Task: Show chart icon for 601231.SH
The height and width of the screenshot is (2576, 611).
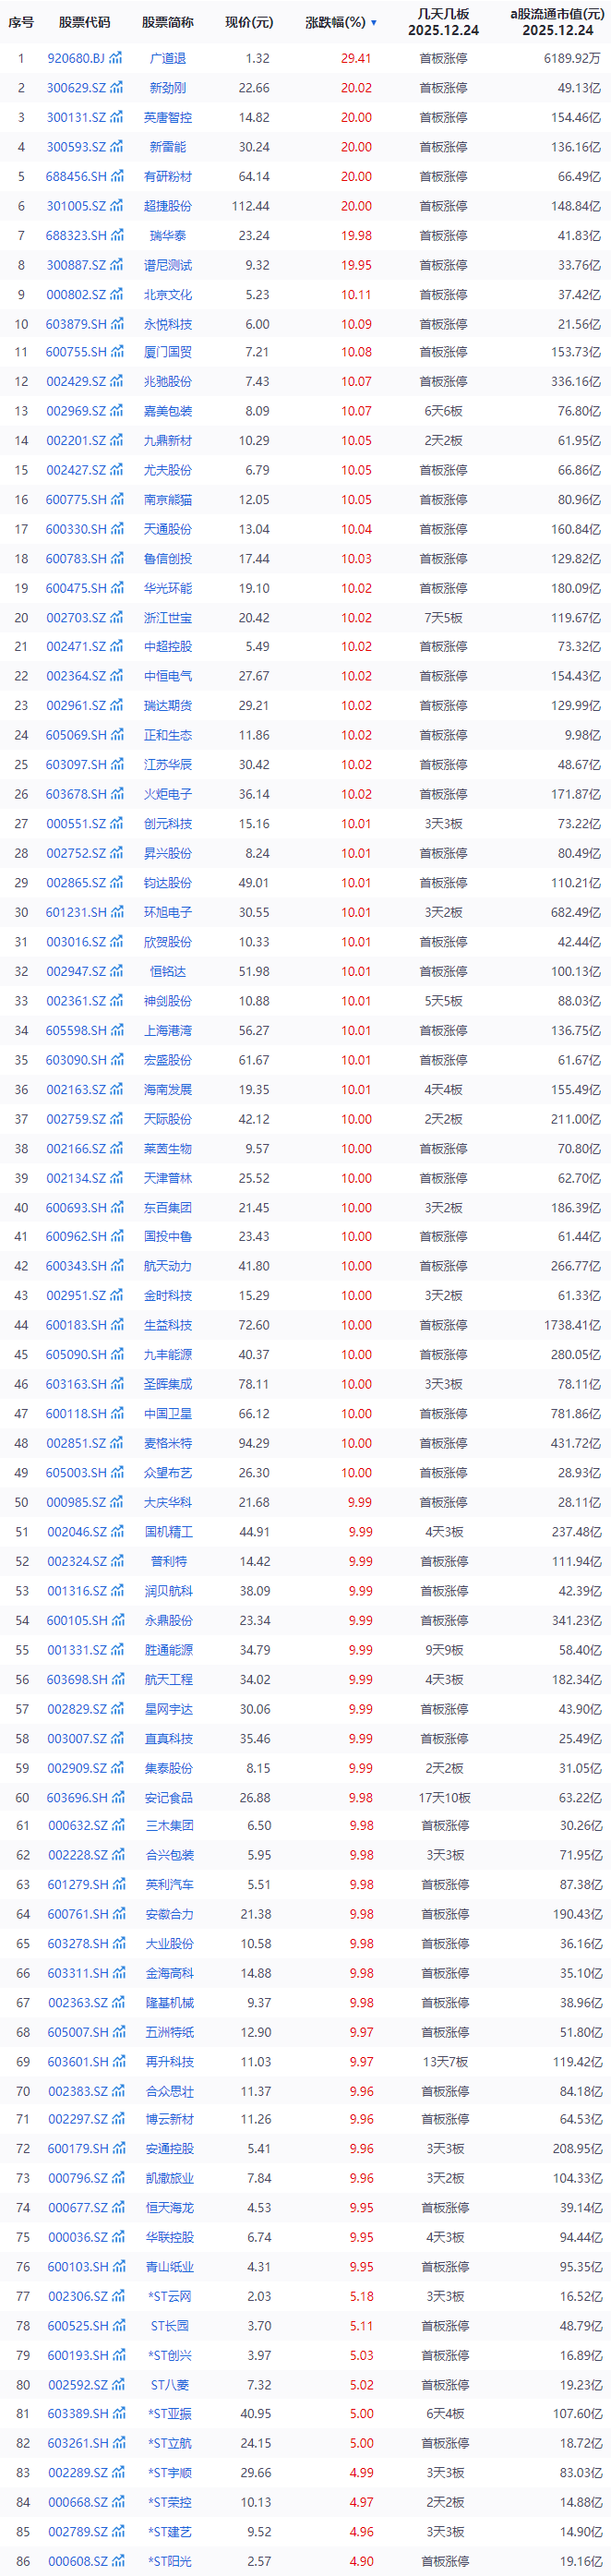Action: click(x=118, y=912)
